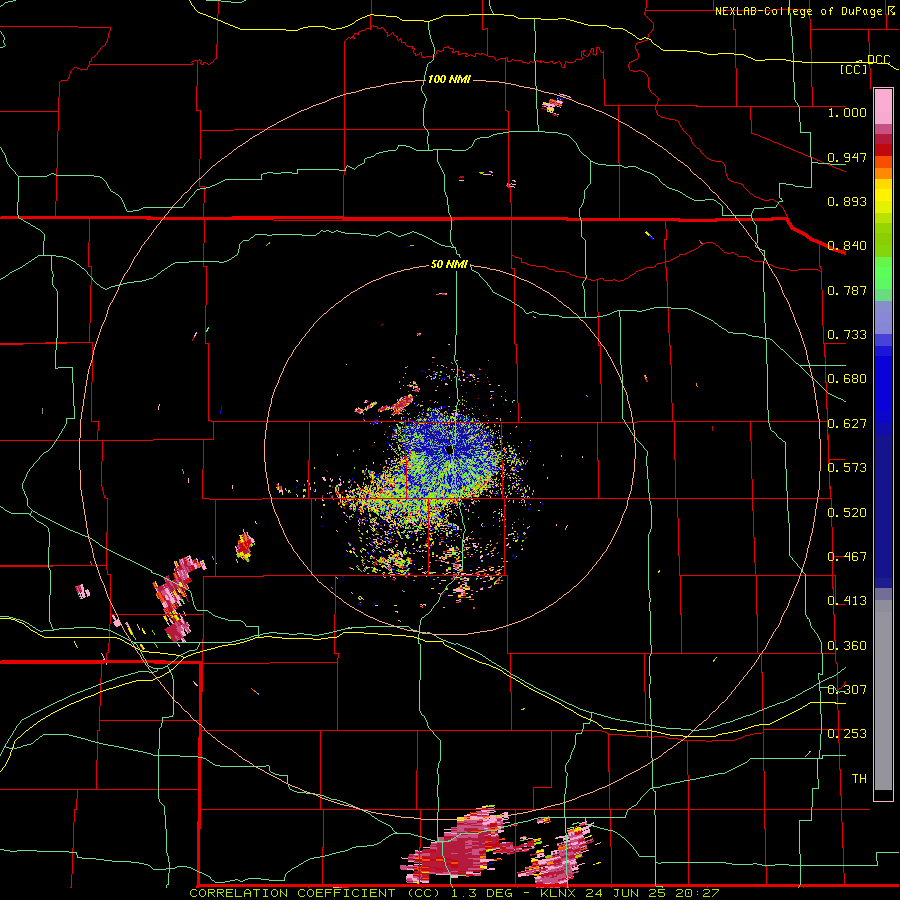Pick the bright green swatch near 0.787
Screen dimensions: 900x900
[883, 276]
